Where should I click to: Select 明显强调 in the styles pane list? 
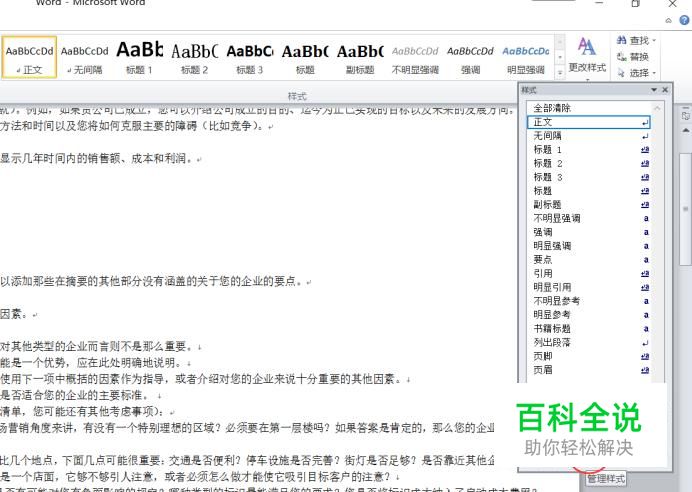589,246
